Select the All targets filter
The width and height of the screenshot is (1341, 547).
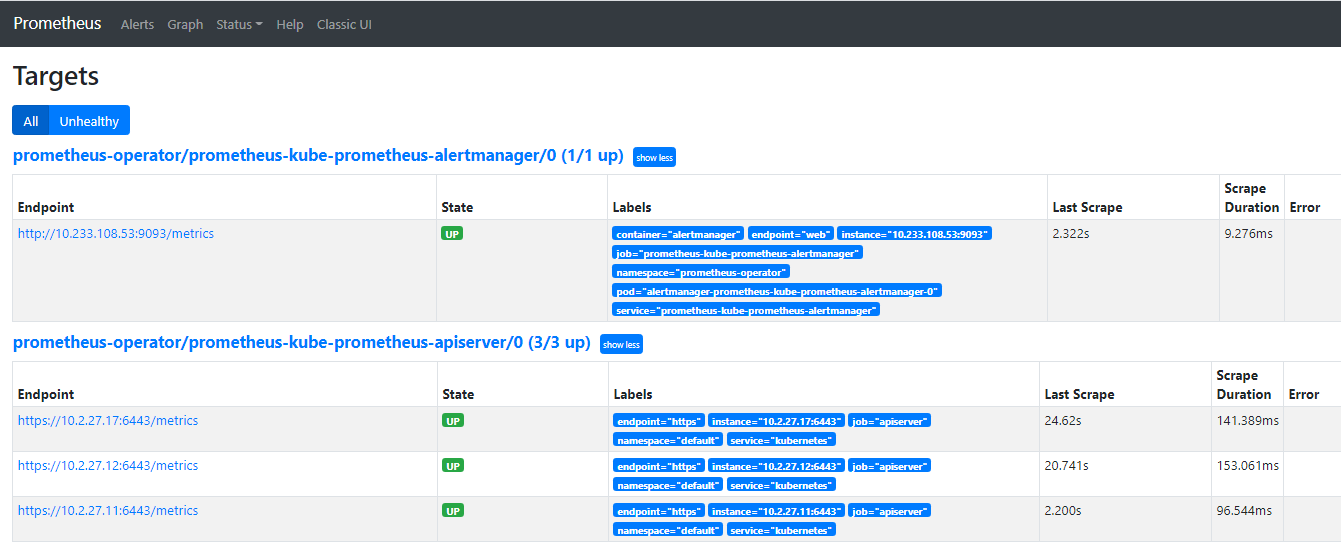coord(31,121)
